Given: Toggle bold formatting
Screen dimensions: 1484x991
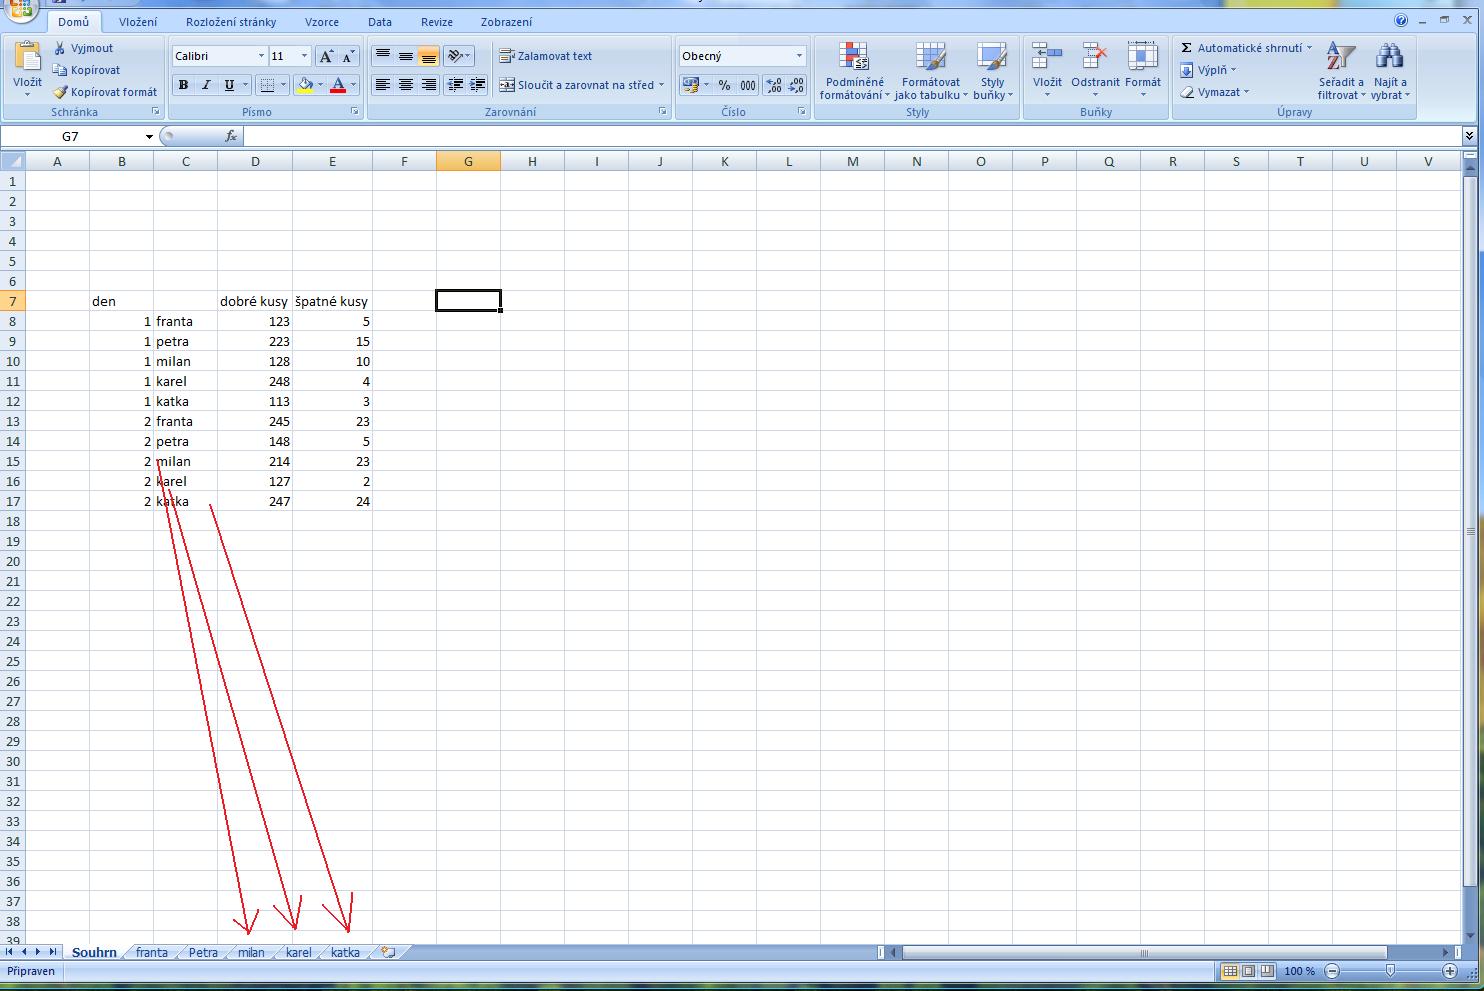Looking at the screenshot, I should pos(183,85).
